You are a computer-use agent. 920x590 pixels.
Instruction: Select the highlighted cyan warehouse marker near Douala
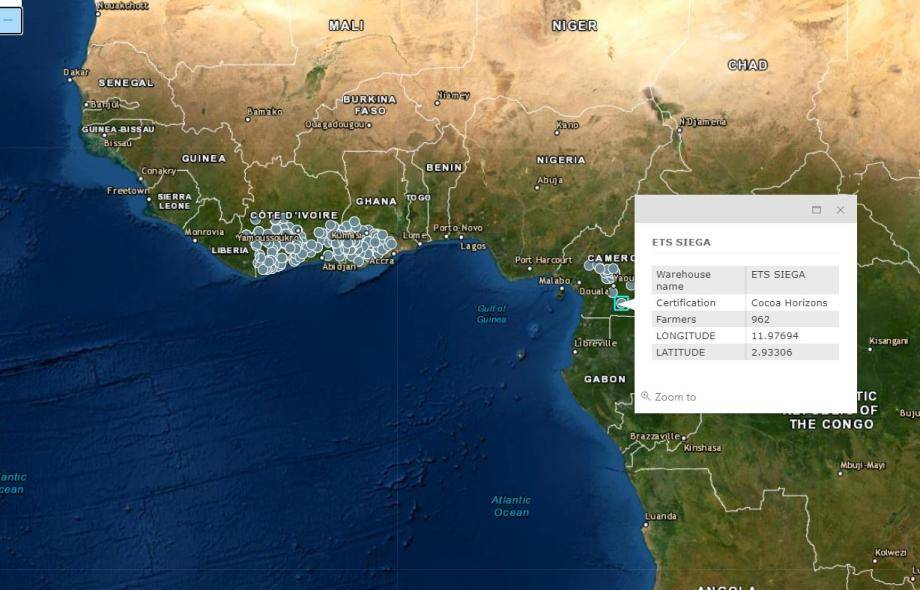point(620,303)
